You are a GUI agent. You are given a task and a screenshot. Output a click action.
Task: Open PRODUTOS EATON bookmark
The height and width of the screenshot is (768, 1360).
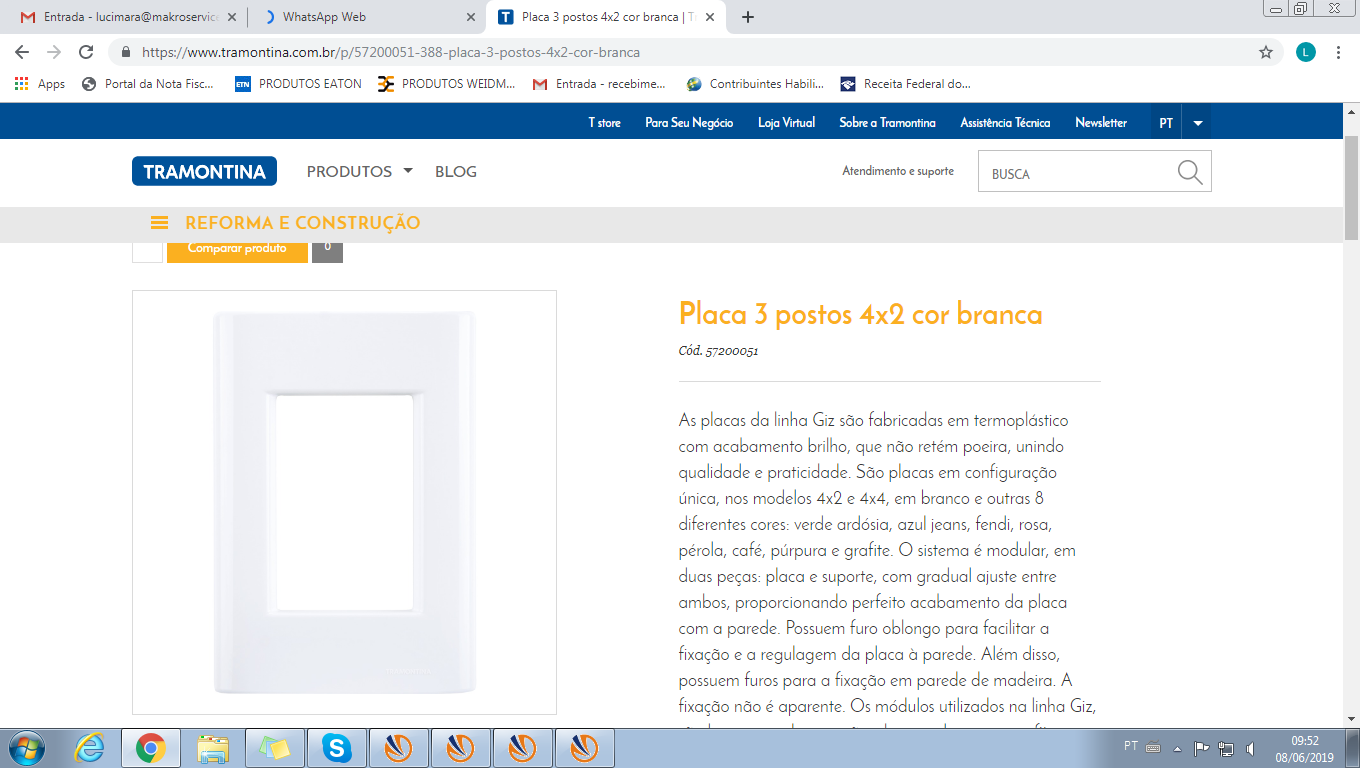pos(298,84)
